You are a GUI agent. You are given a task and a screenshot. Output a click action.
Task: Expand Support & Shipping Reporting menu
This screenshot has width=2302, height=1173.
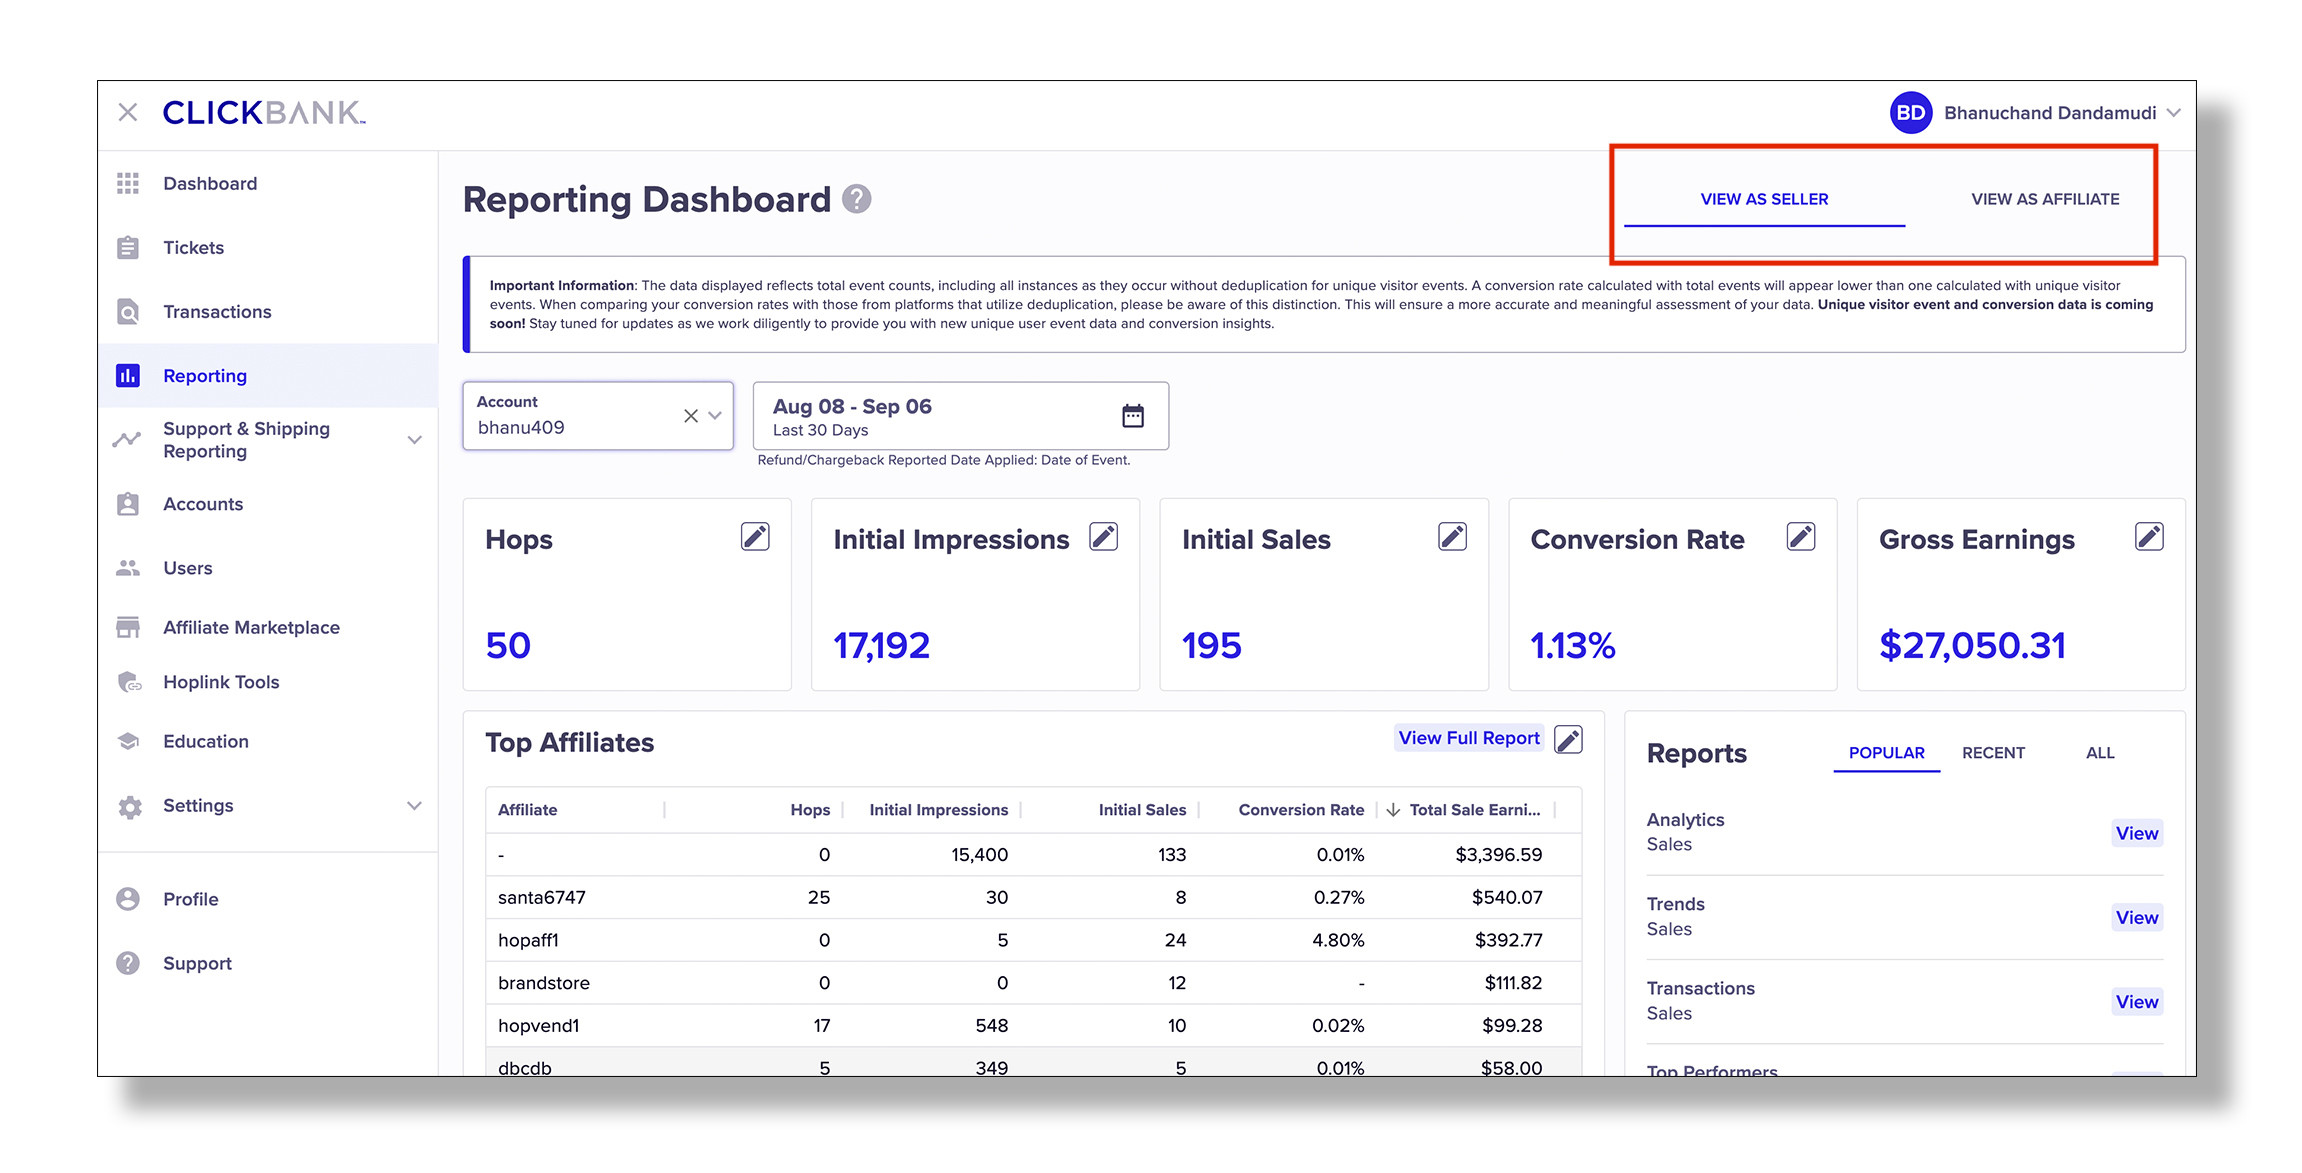pos(415,440)
